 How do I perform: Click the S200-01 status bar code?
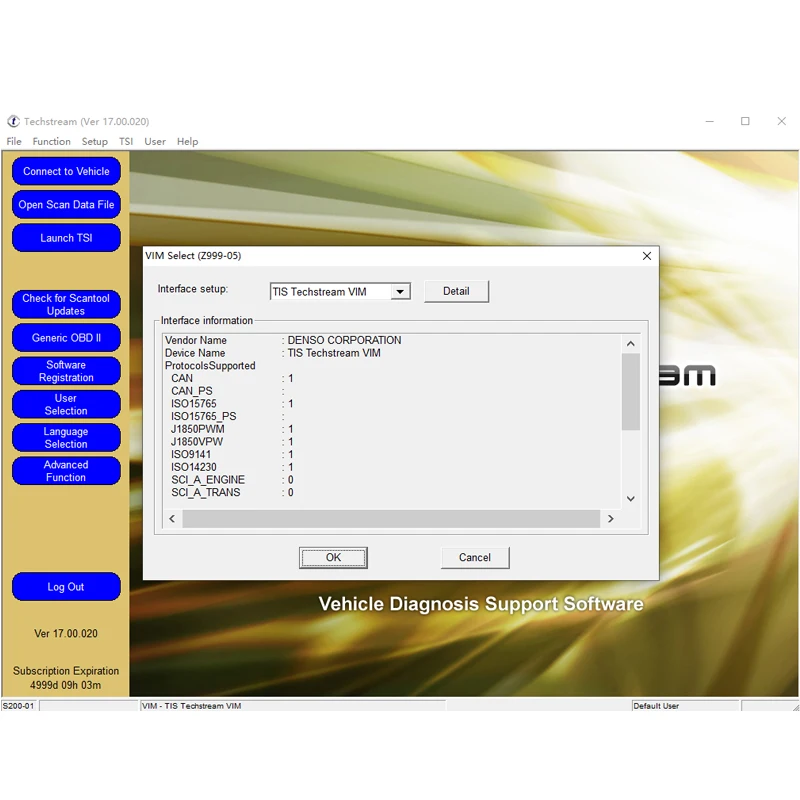(x=18, y=706)
